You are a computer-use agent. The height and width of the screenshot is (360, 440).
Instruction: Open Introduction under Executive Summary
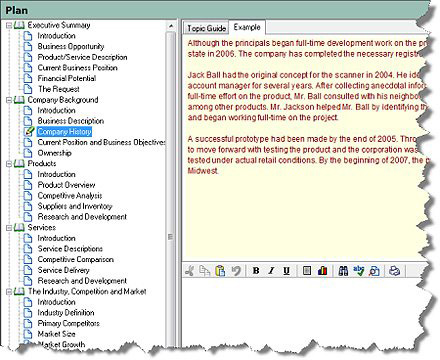[56, 36]
